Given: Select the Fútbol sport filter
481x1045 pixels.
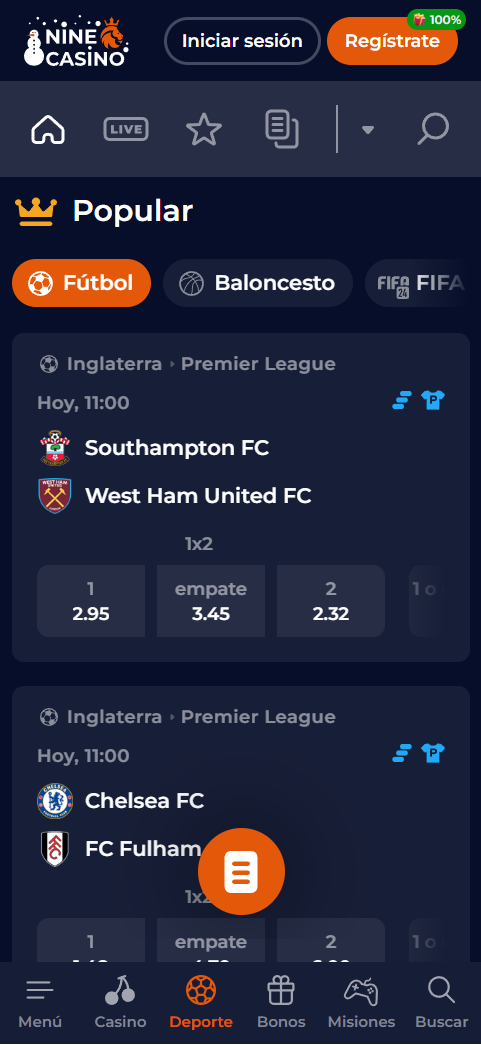Looking at the screenshot, I should [x=81, y=283].
